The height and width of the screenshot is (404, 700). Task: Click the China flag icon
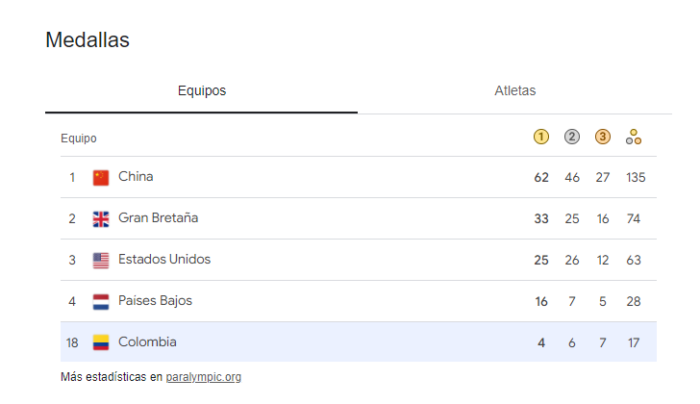point(101,178)
